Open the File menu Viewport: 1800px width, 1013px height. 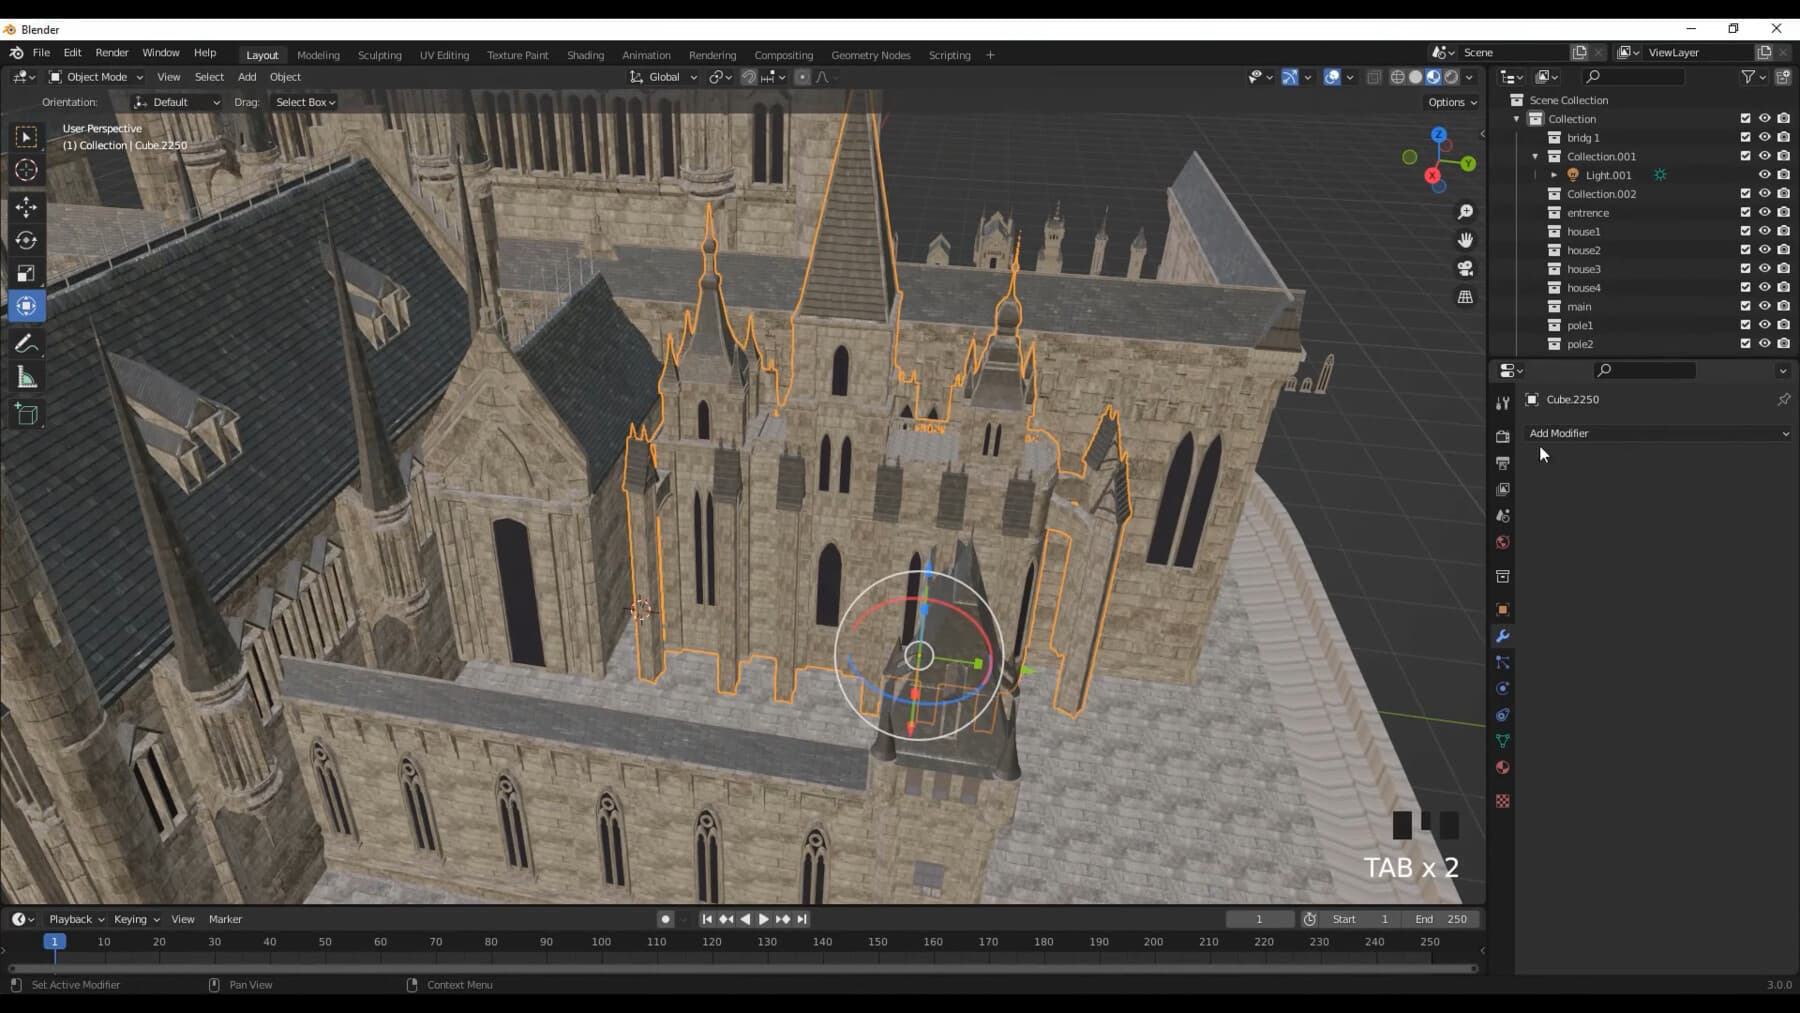tap(41, 53)
